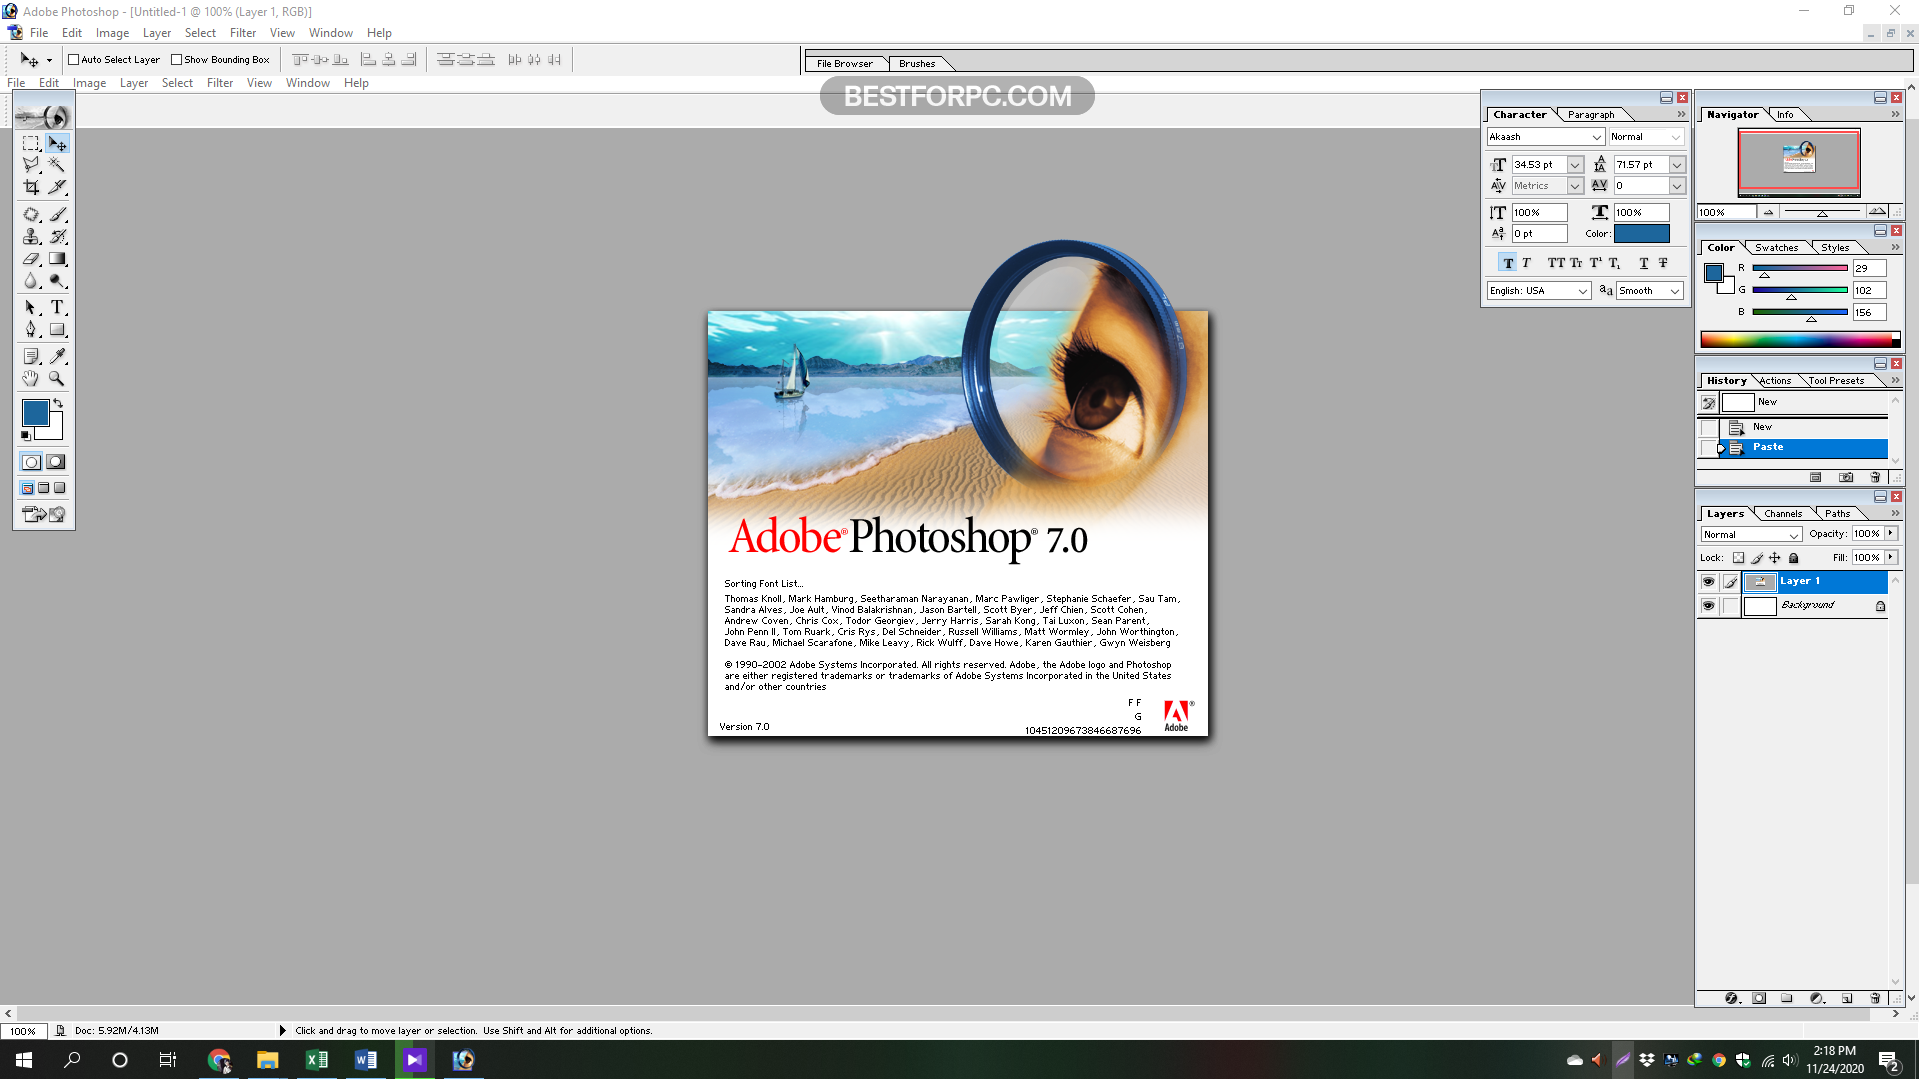1919x1079 pixels.
Task: Open leading dropdown 71.57 pt
Action: [x=1677, y=165]
